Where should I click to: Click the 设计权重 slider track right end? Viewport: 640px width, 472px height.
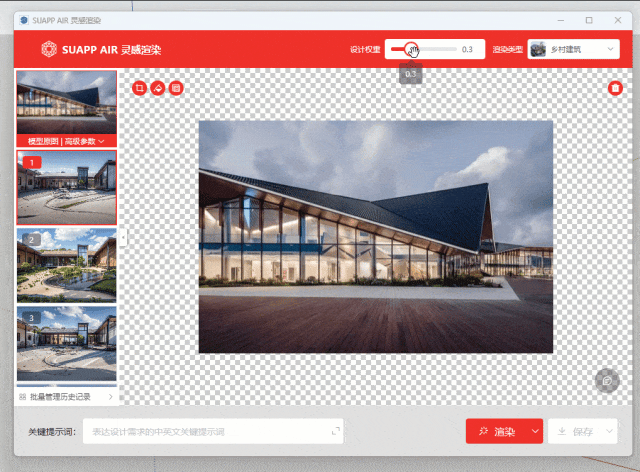pos(455,49)
